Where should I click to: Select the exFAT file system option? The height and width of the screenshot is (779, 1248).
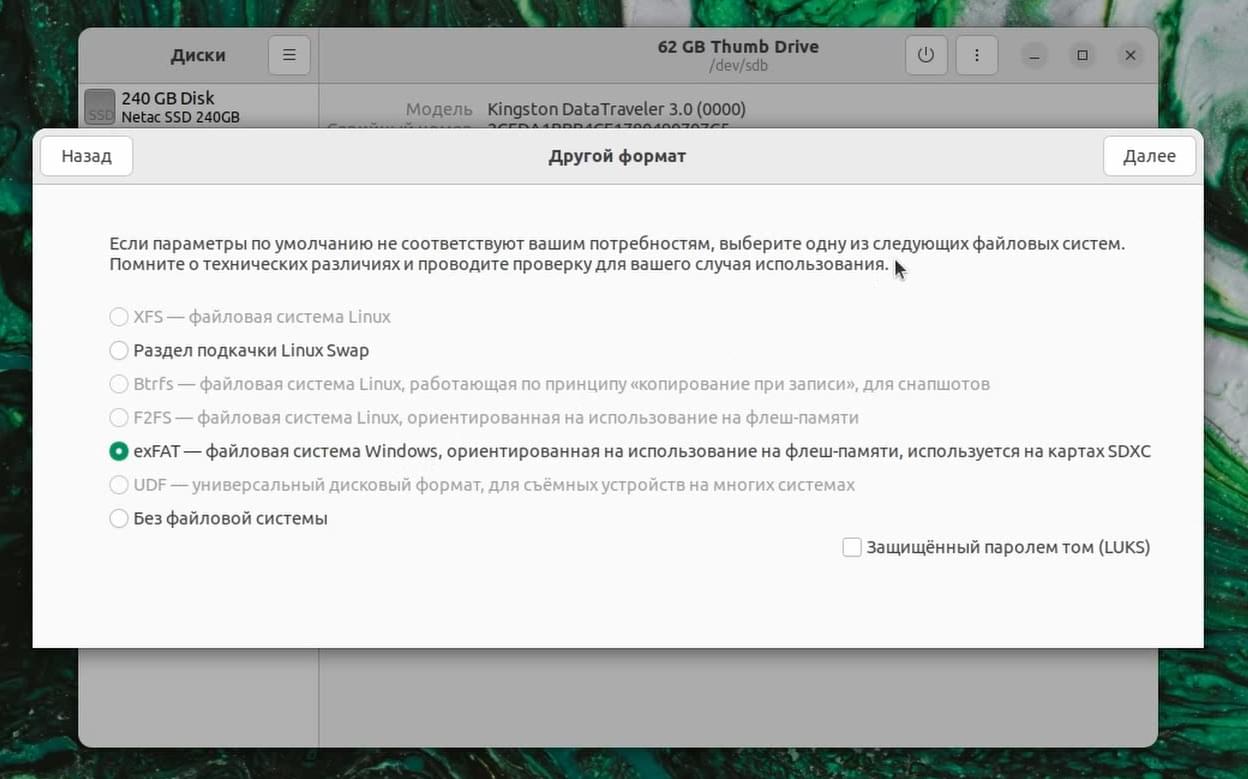[x=119, y=451]
